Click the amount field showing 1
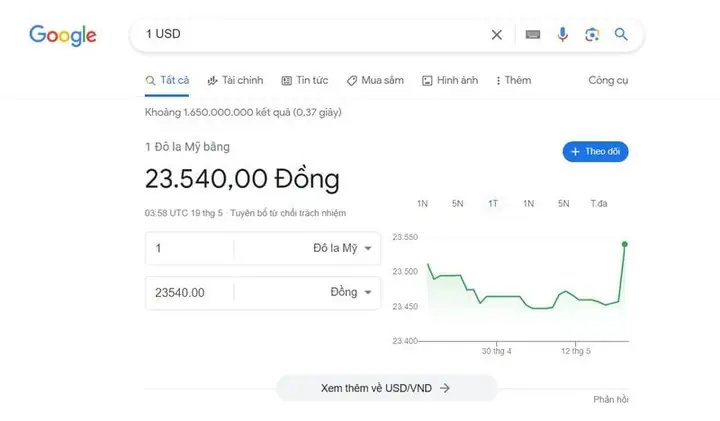720x421 pixels. coord(189,248)
